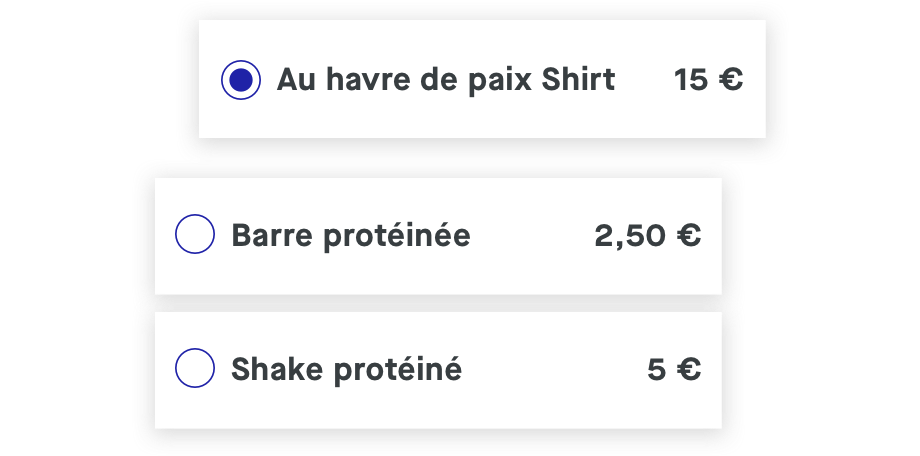The height and width of the screenshot is (456, 920).
Task: Click the Barre protéinée label text
Action: (350, 236)
